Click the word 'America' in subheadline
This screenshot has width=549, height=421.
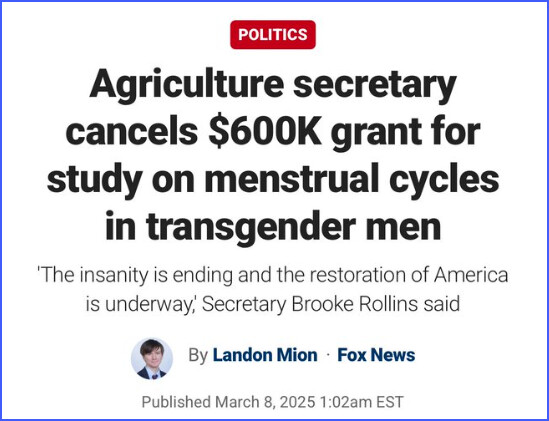[471, 275]
